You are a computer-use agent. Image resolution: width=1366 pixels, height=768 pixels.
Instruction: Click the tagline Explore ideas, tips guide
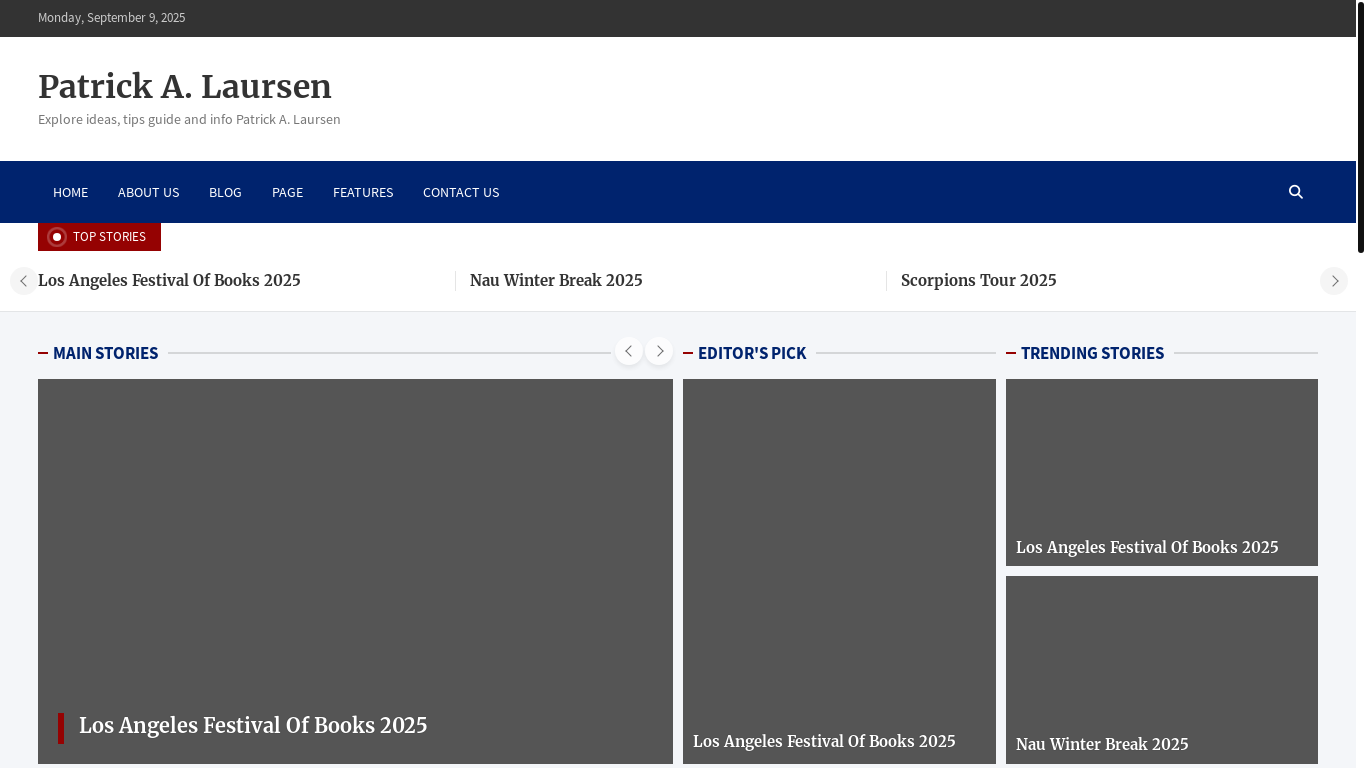189,120
